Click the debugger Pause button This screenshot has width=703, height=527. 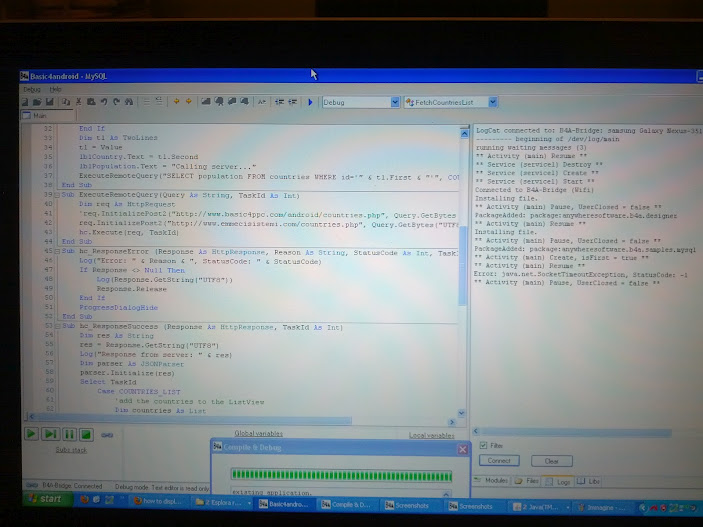click(69, 434)
